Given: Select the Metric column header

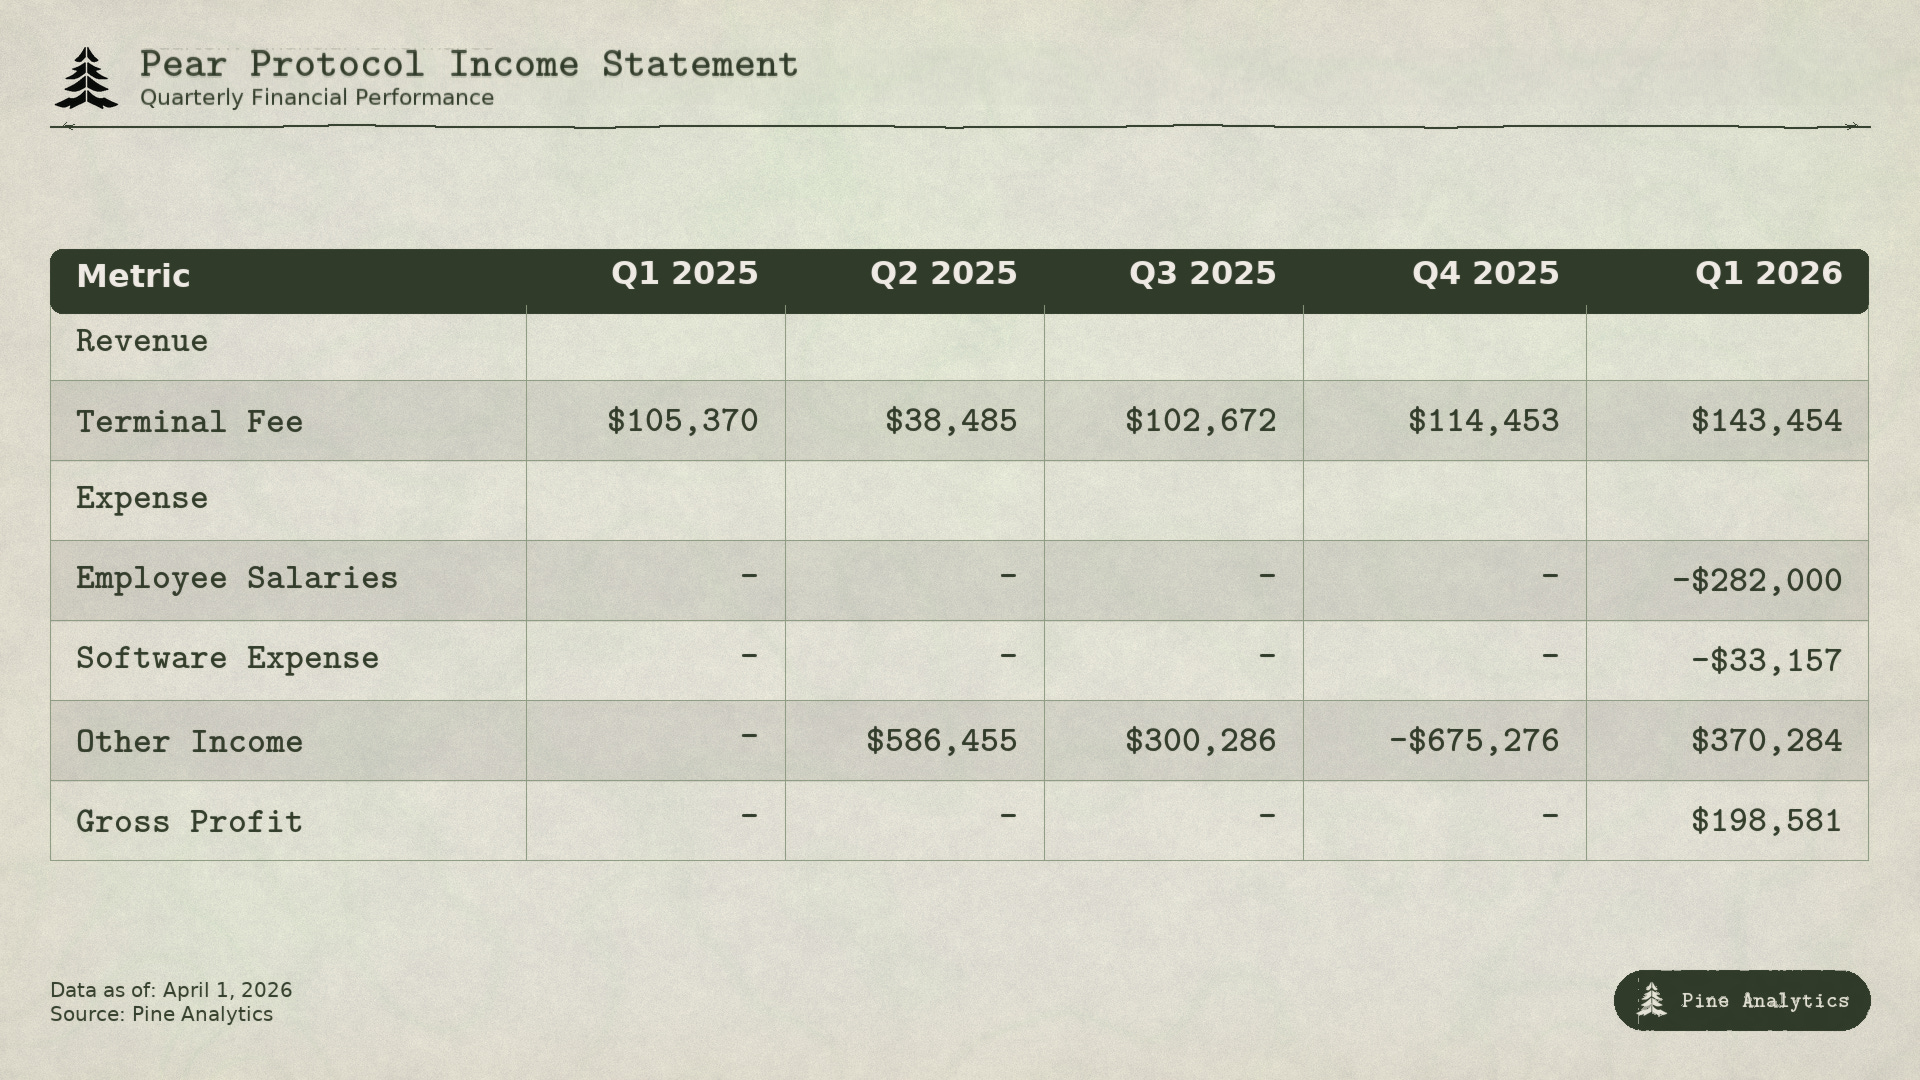Looking at the screenshot, I should click(133, 276).
